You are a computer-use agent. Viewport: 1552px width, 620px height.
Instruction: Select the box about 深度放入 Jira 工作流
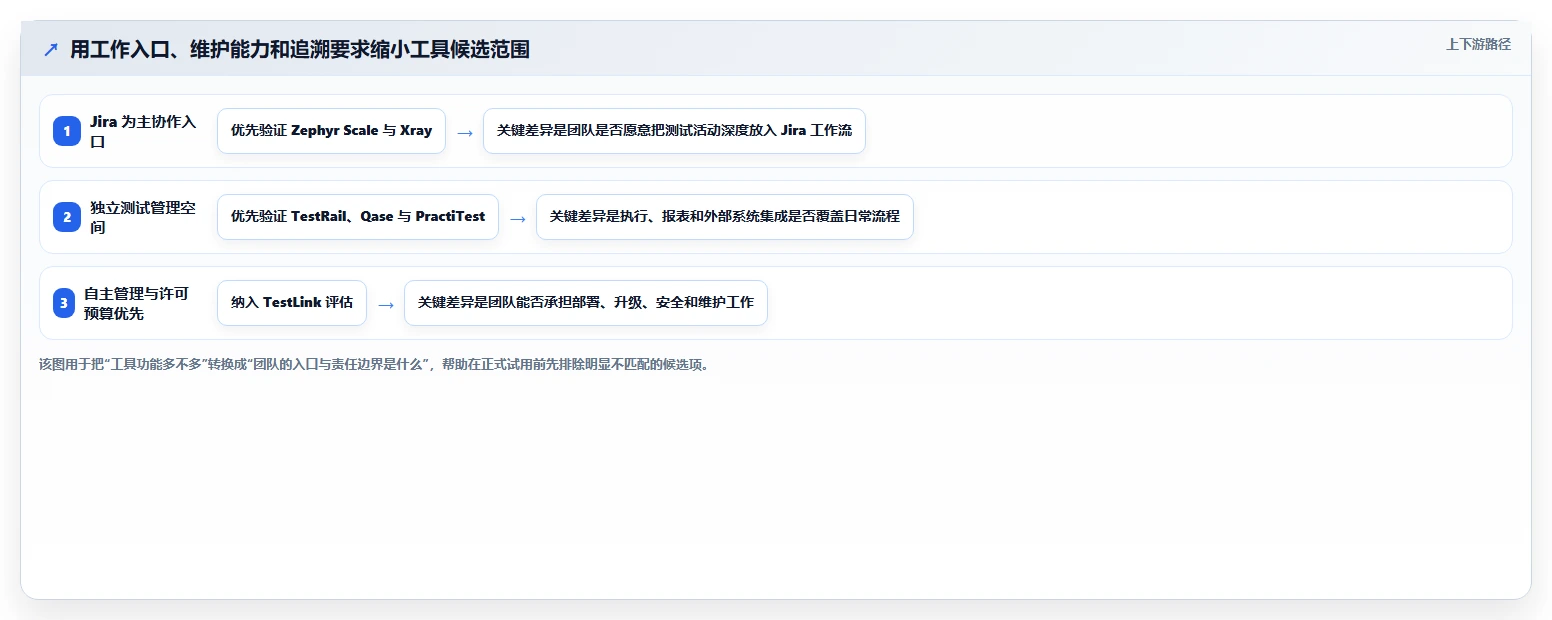674,131
